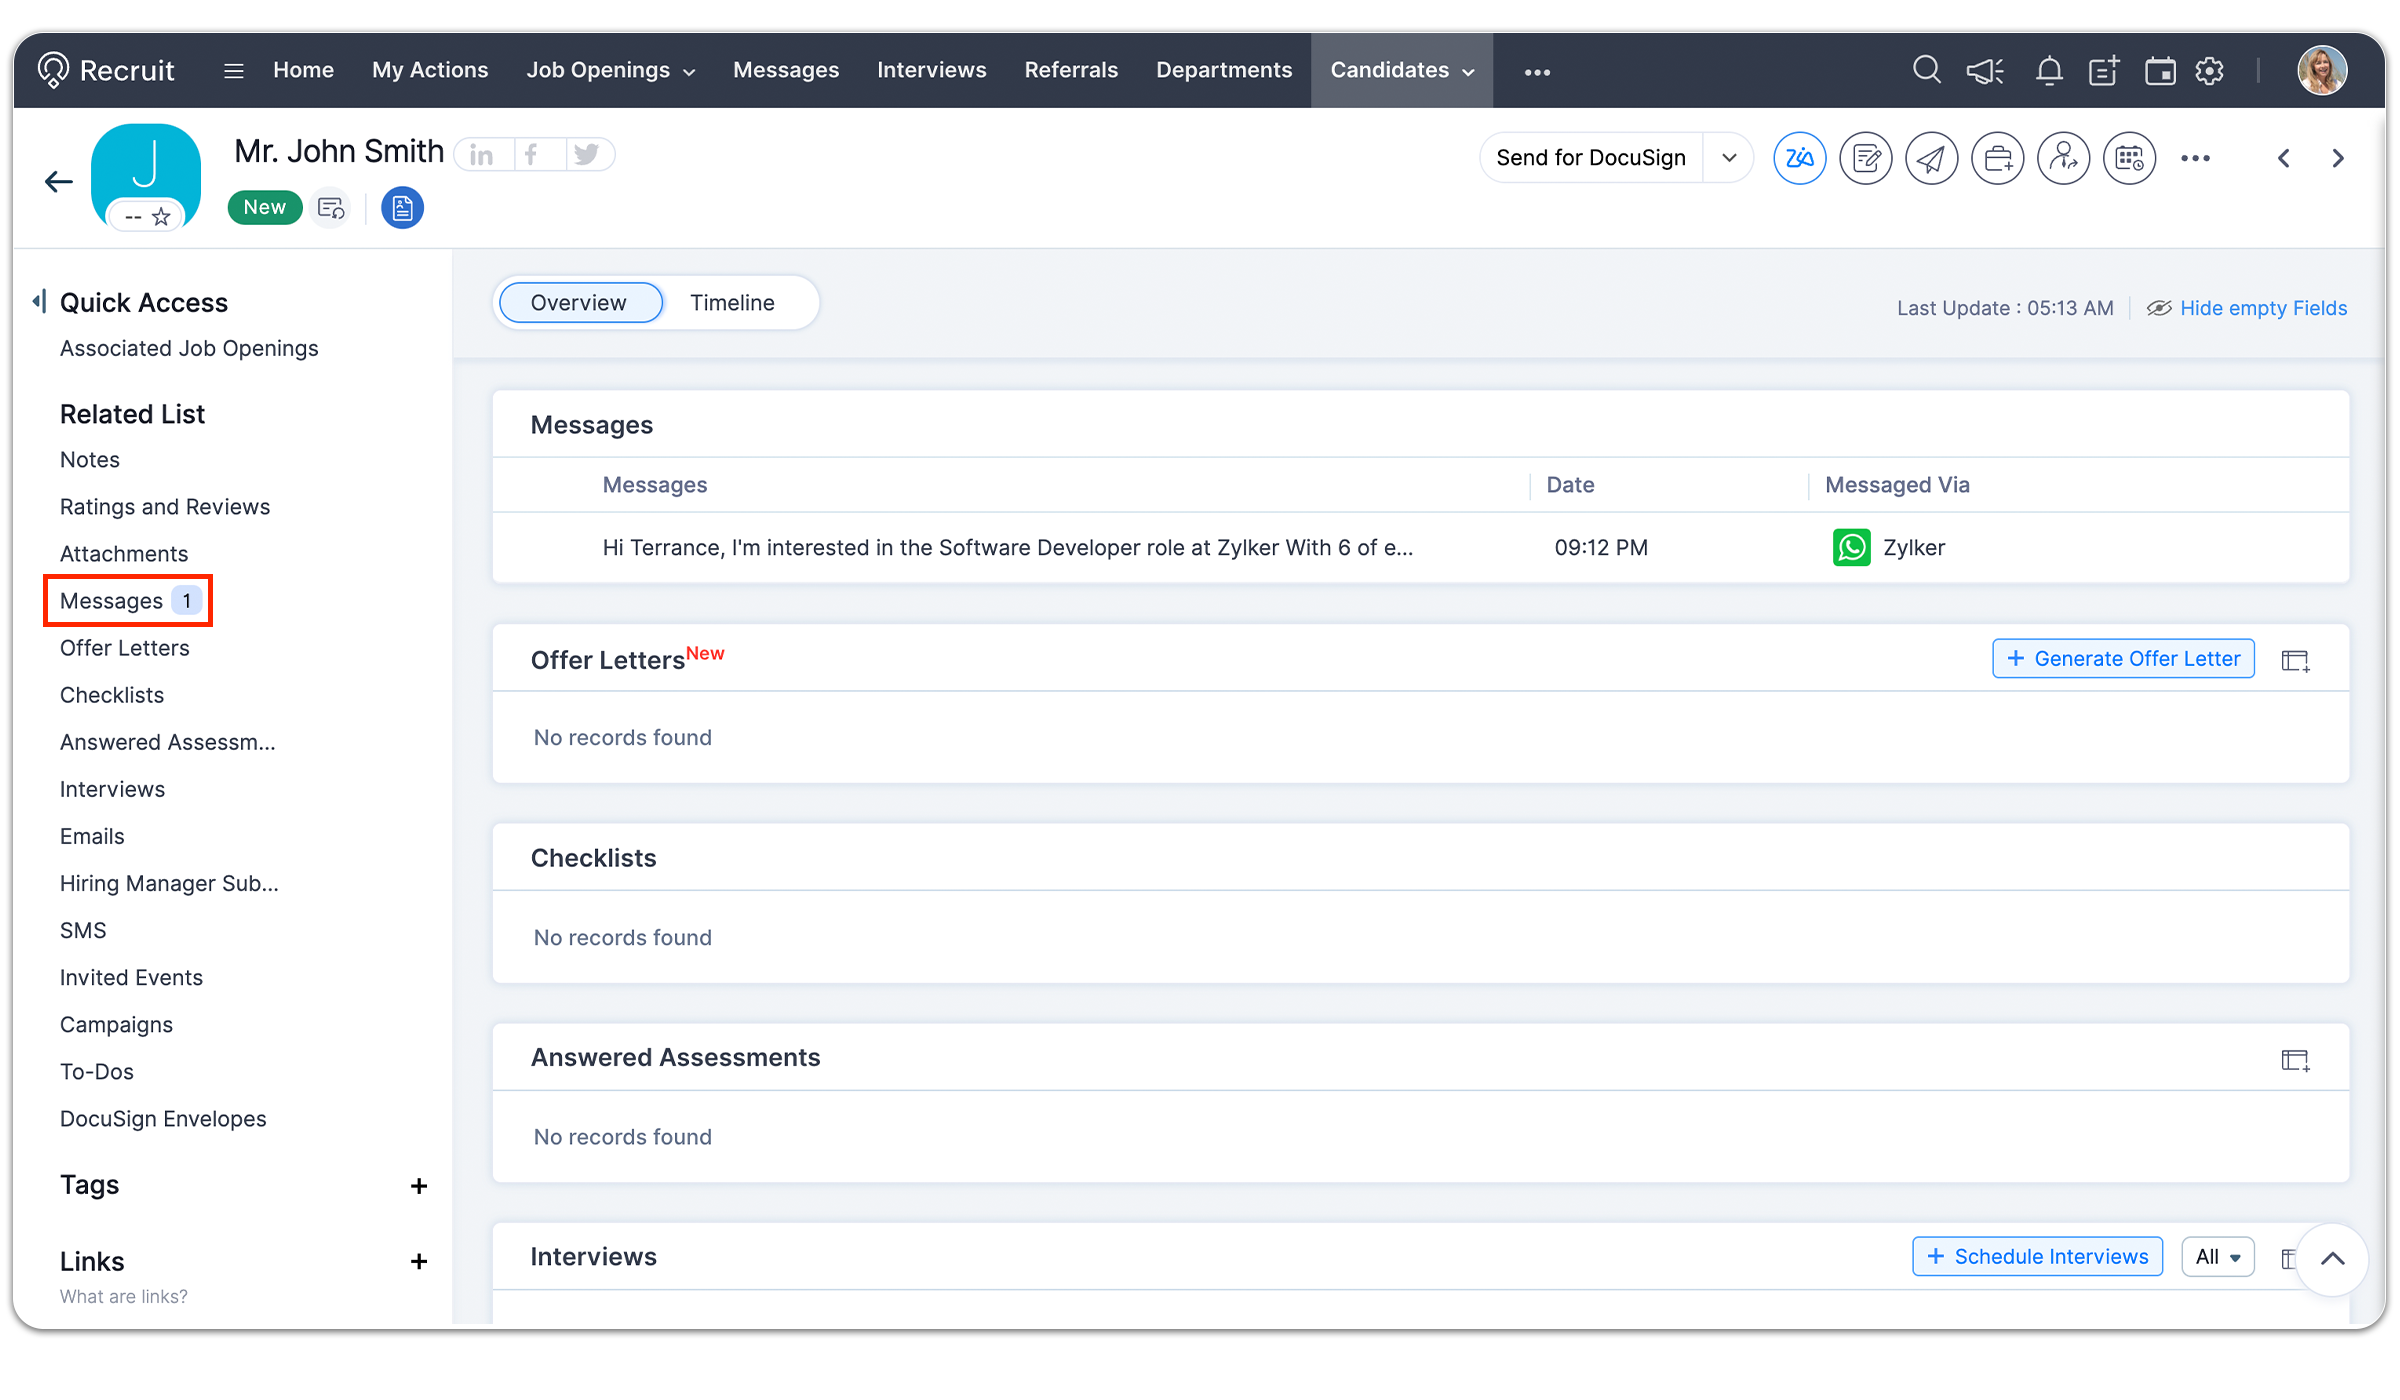Click Generate Offer Letter button

[2123, 658]
